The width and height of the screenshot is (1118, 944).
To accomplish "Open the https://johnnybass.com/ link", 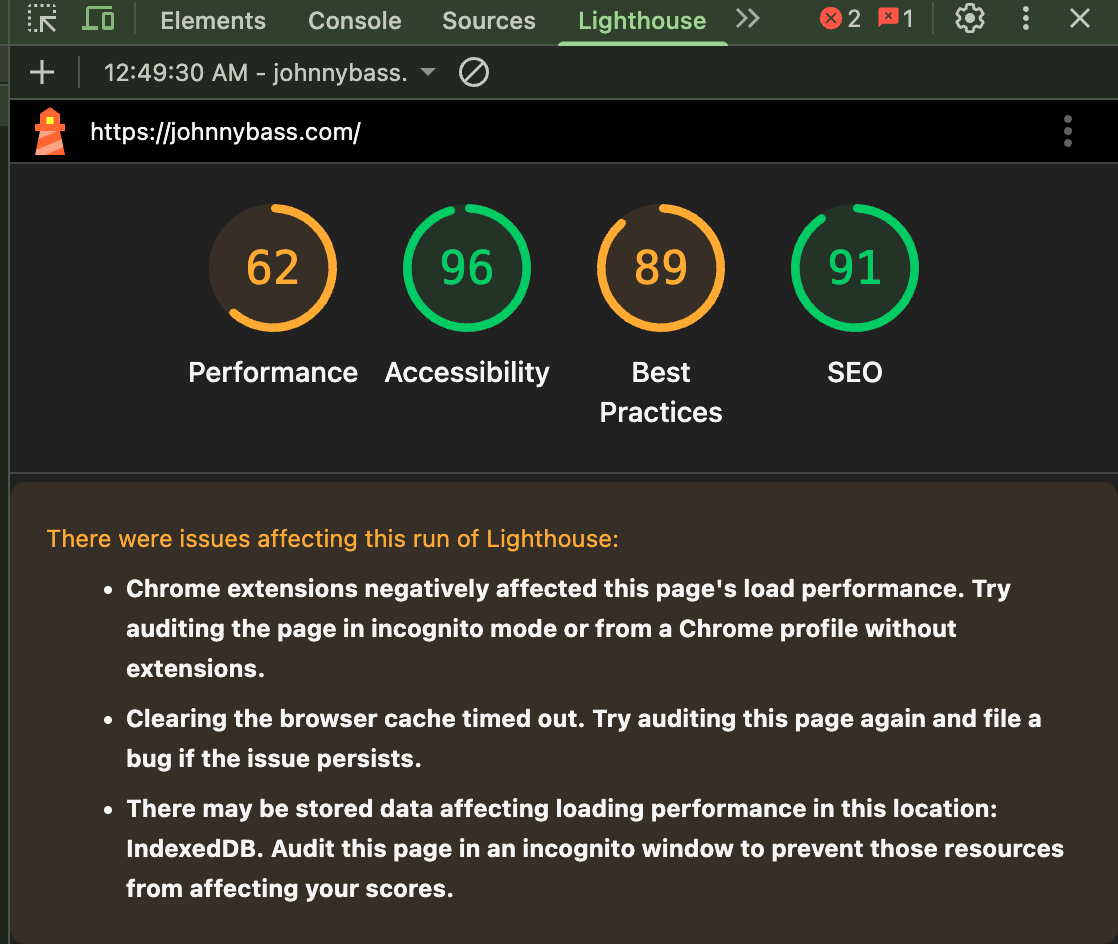I will tap(225, 132).
